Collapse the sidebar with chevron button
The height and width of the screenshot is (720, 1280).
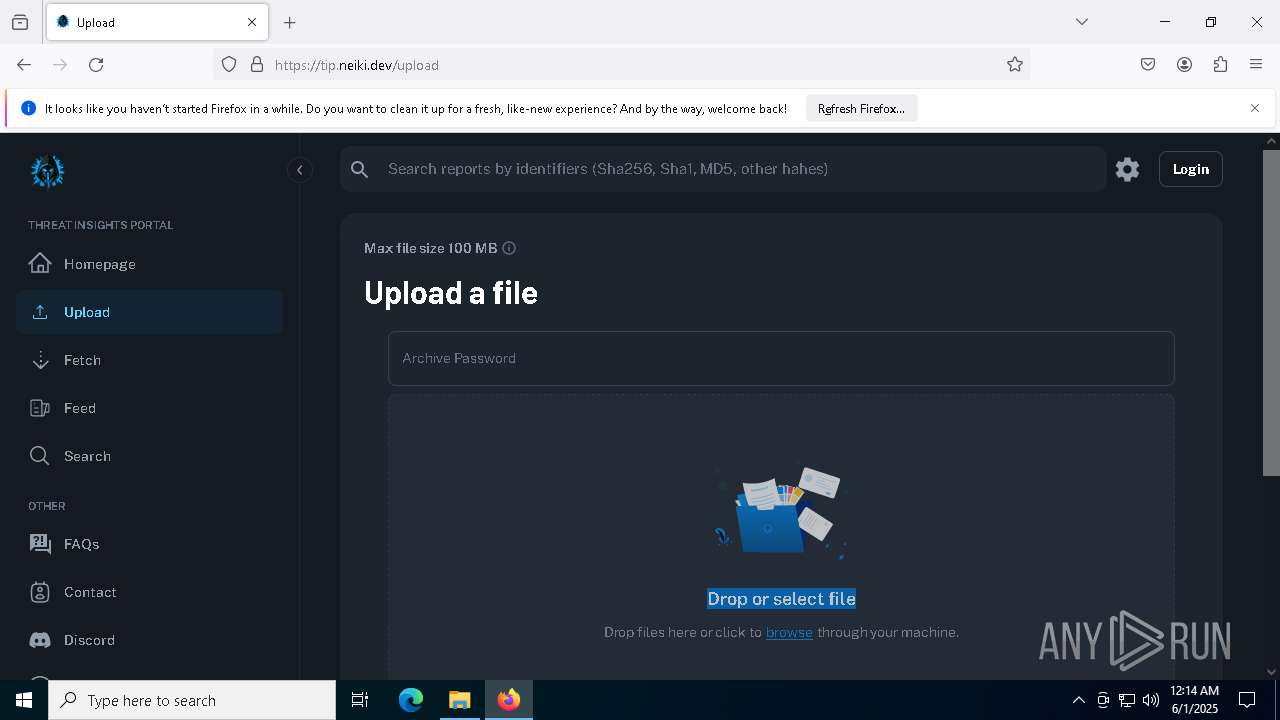click(x=300, y=170)
